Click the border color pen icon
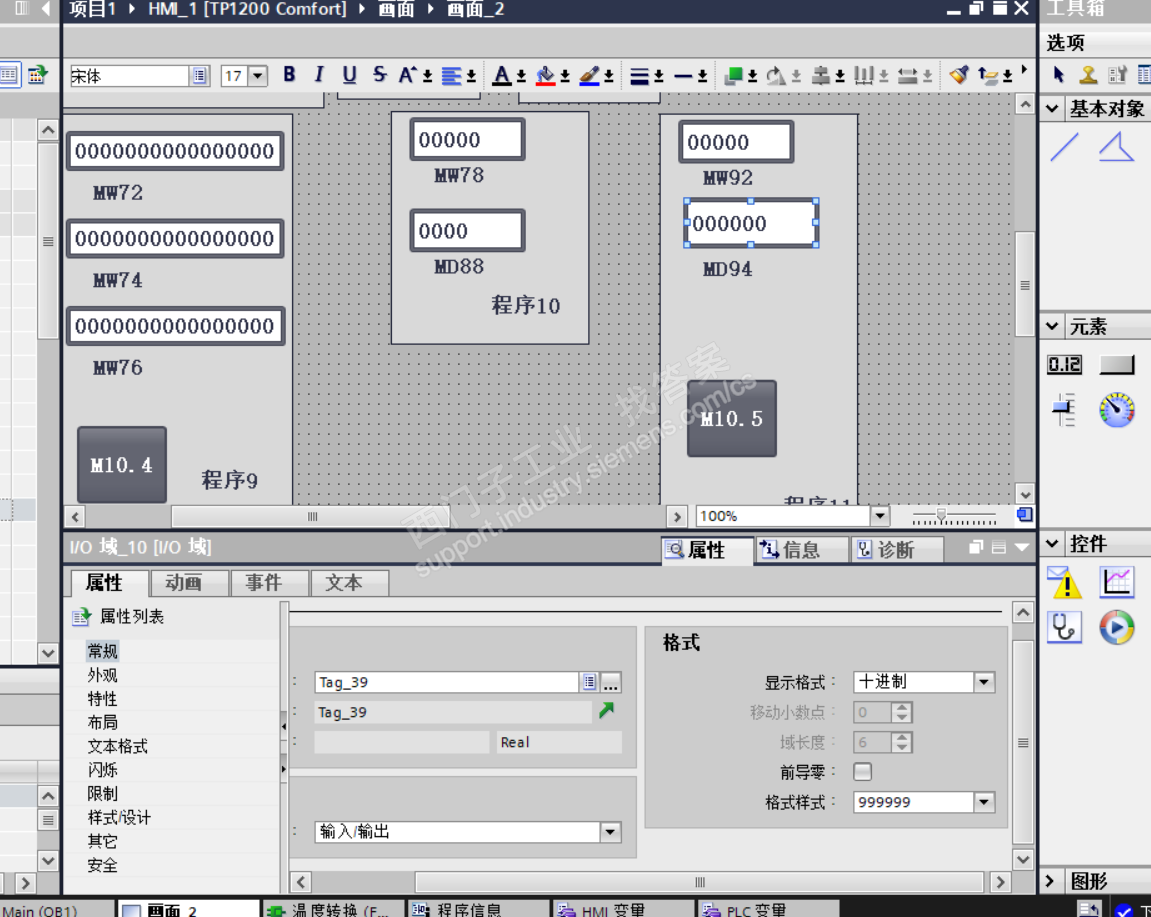This screenshot has height=917, width=1151. click(589, 76)
